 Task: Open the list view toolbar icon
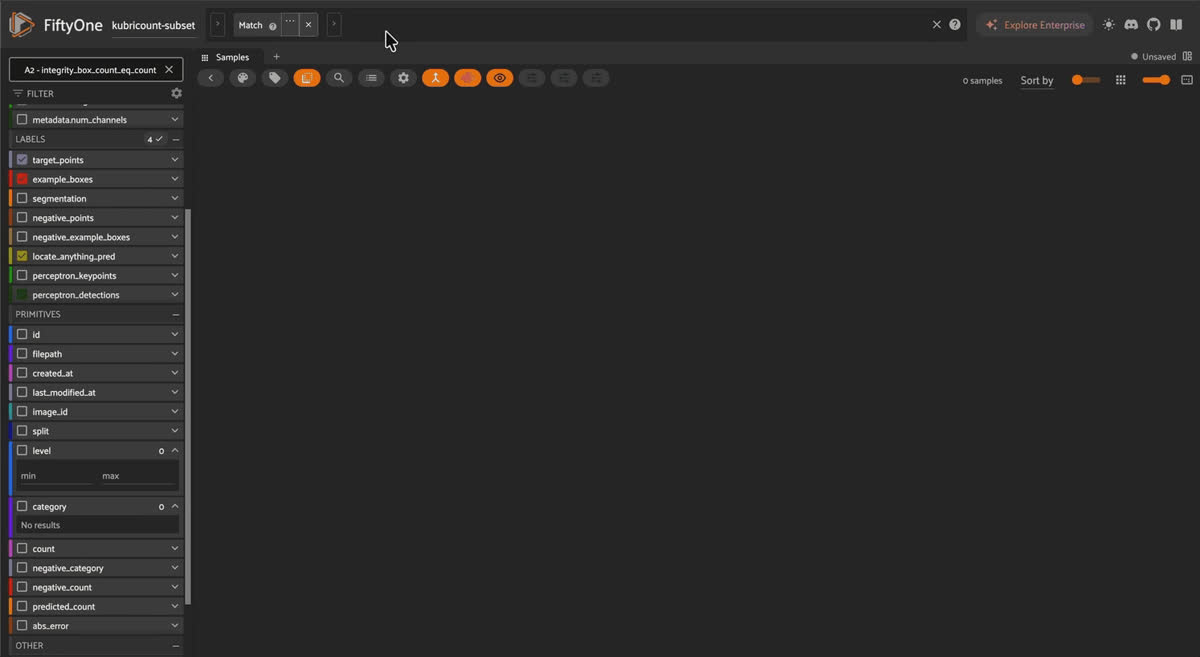coord(371,77)
